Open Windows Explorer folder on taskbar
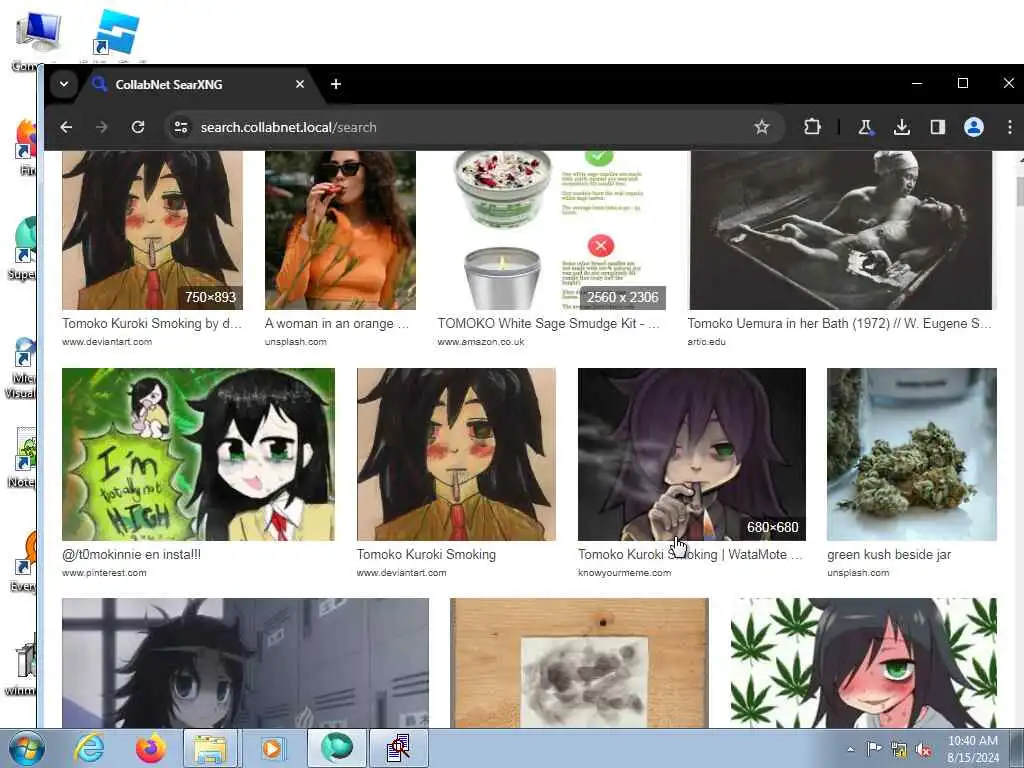Screen dimensions: 1024x768 tap(210, 748)
